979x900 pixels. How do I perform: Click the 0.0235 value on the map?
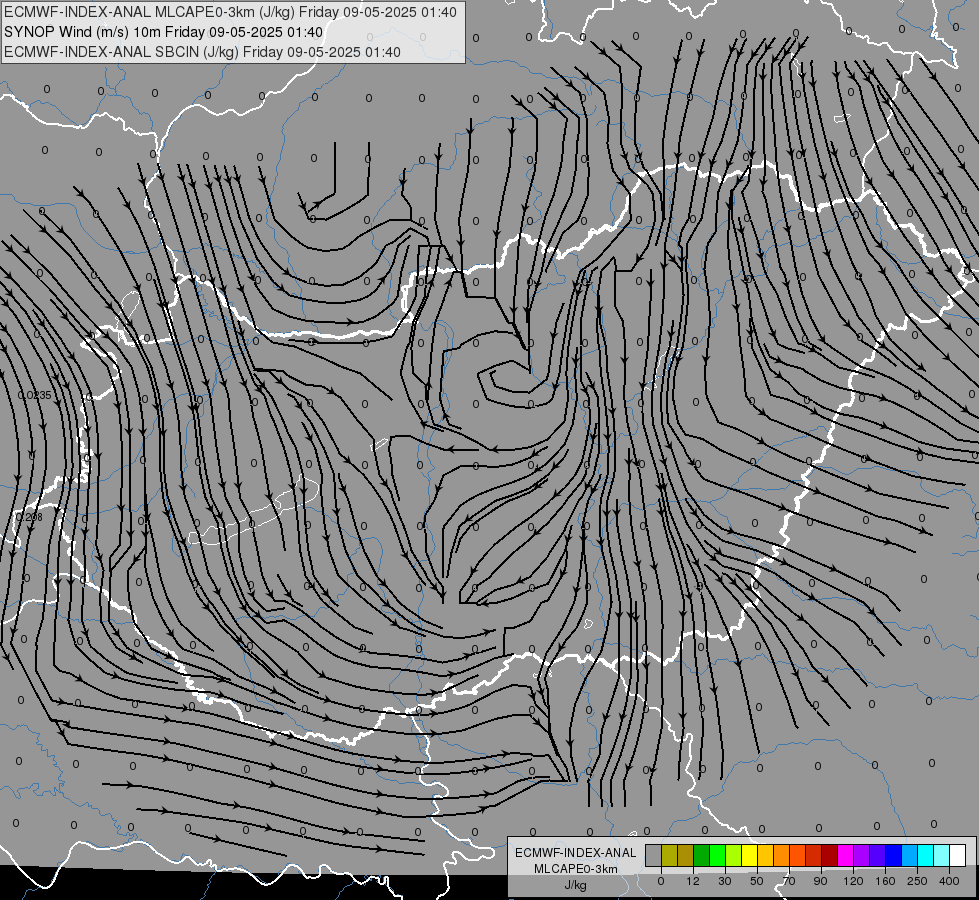(34, 395)
